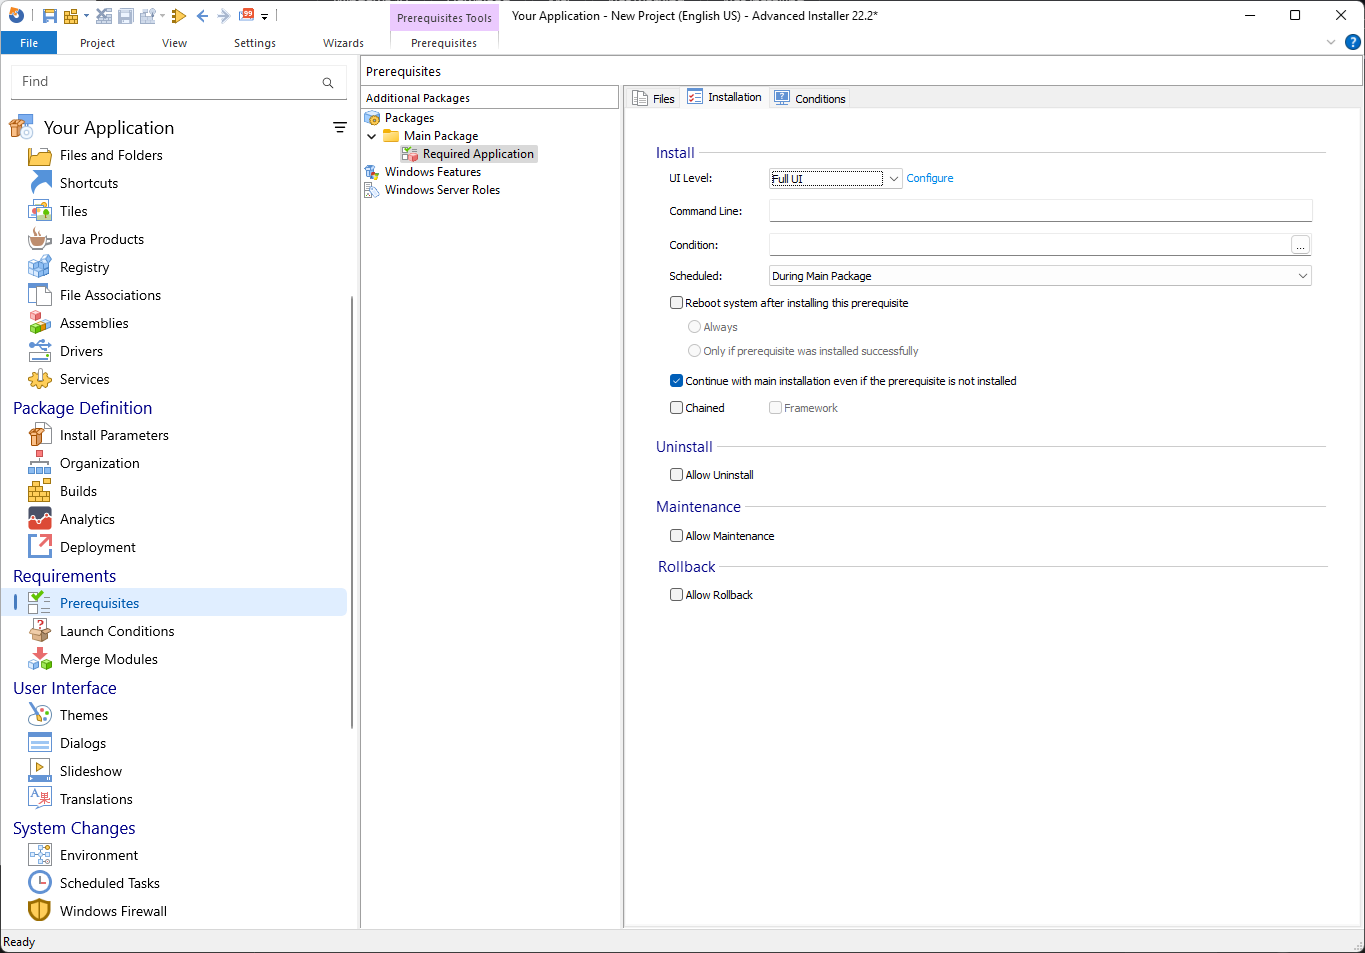Enable the Allow Maintenance checkbox

(677, 536)
